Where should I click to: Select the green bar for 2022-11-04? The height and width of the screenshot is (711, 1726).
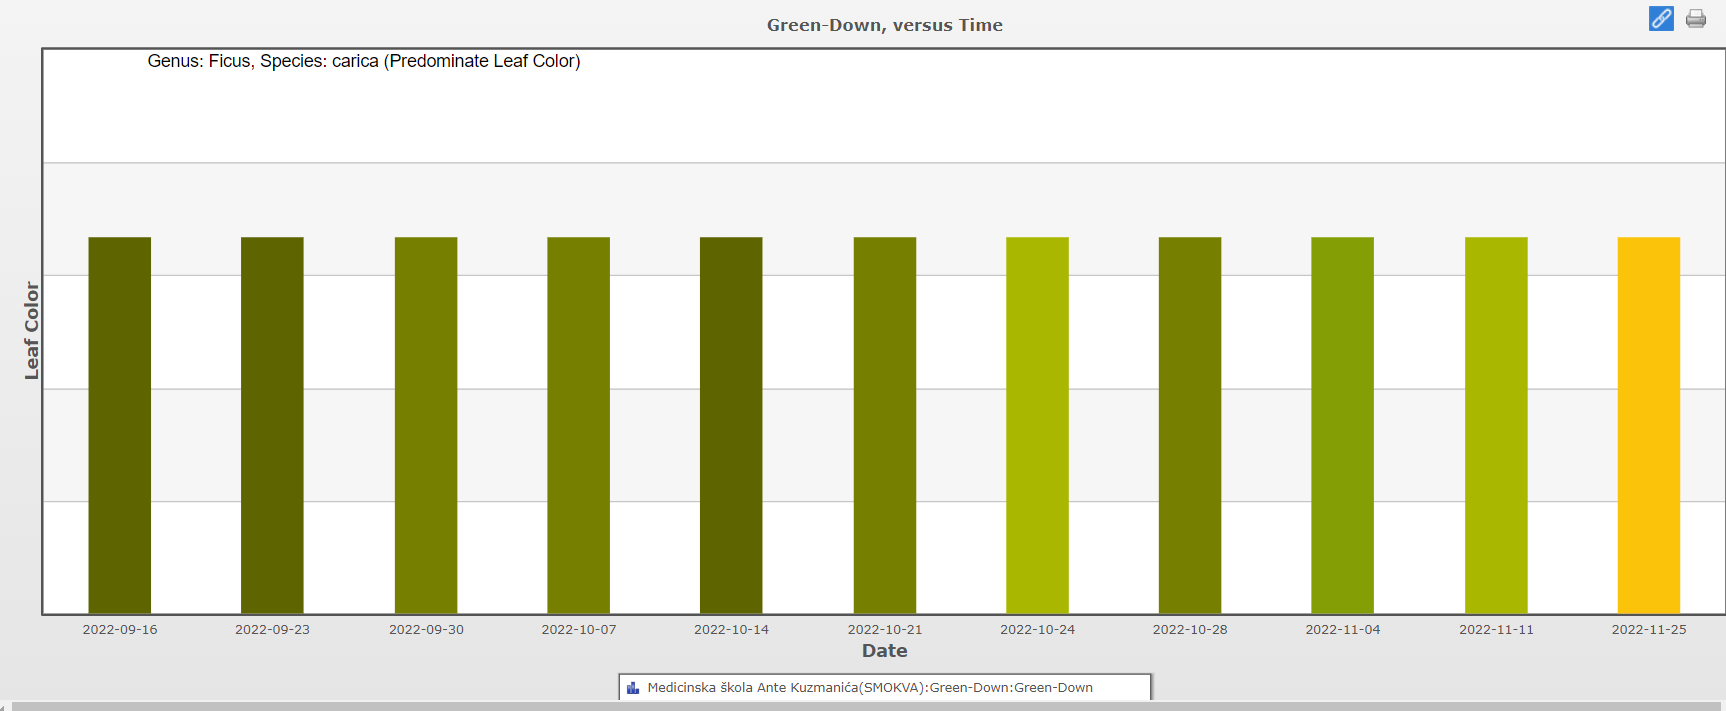click(1342, 425)
